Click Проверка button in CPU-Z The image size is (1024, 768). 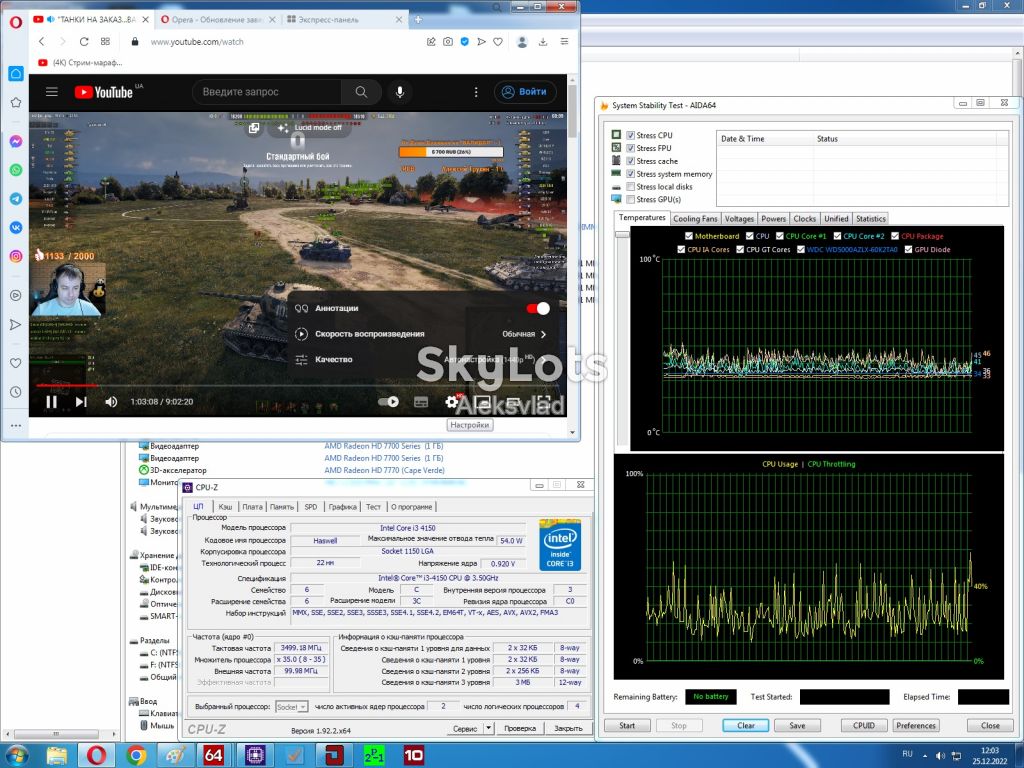tap(520, 728)
